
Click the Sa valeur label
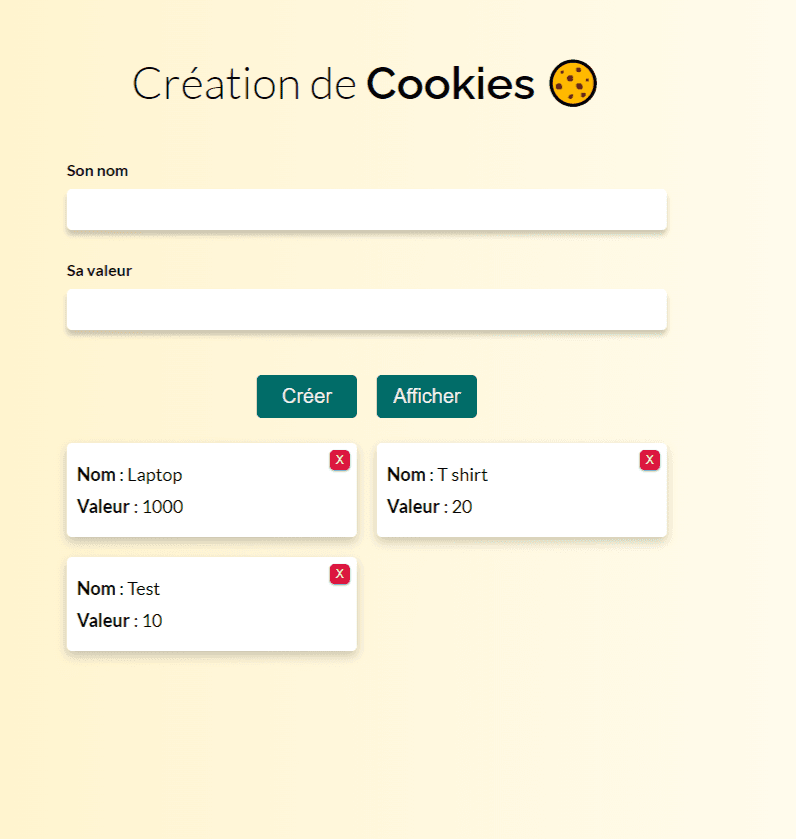point(98,271)
